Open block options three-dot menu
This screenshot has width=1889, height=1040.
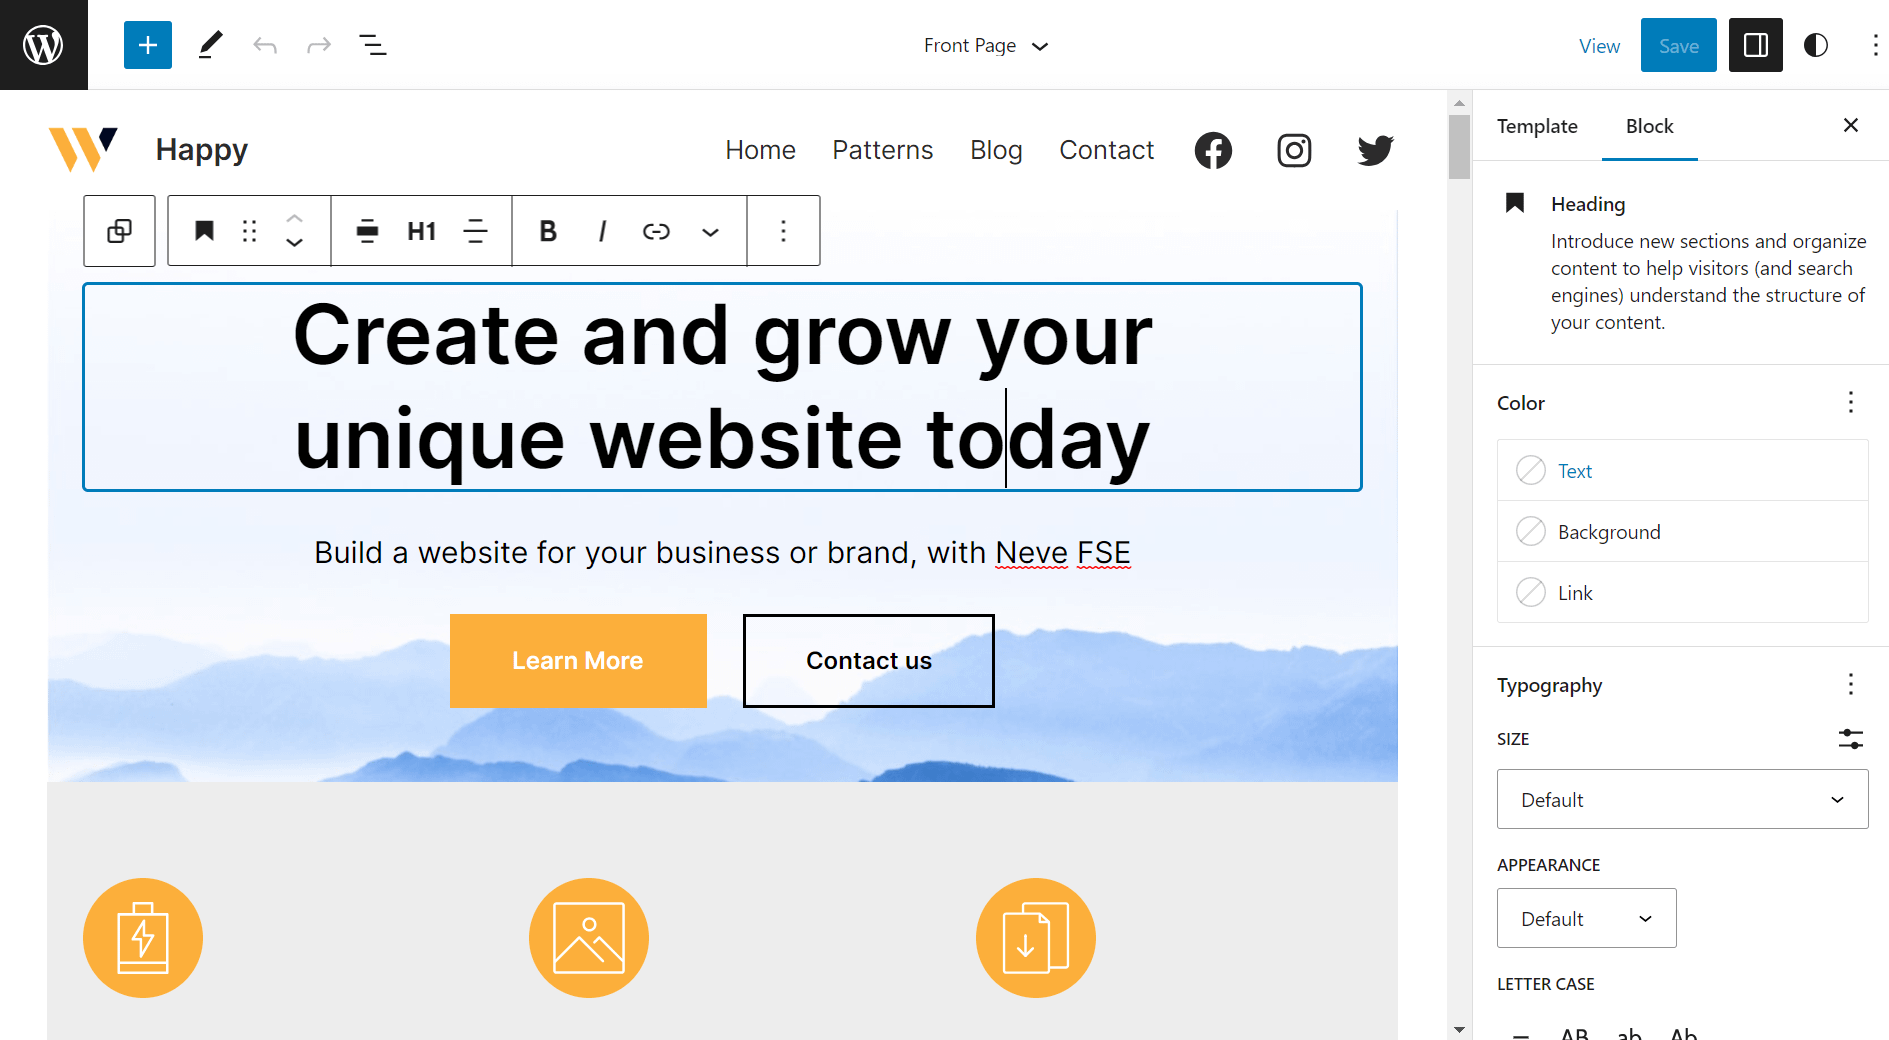pyautogui.click(x=783, y=231)
